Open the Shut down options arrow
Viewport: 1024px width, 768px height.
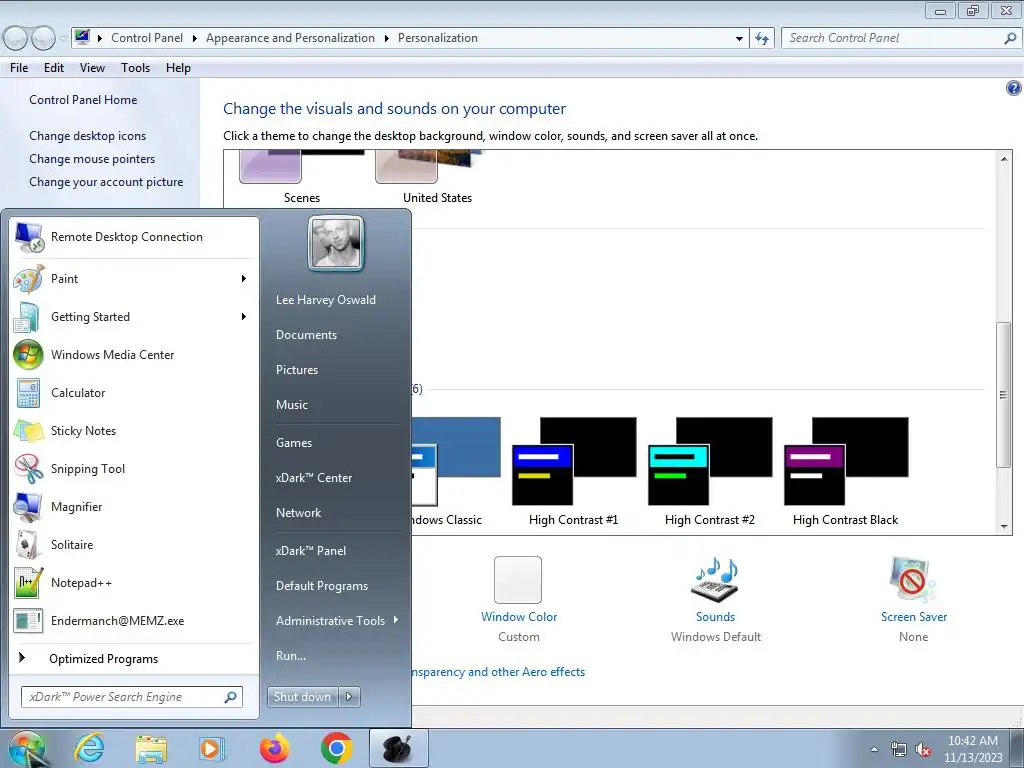pyautogui.click(x=349, y=697)
